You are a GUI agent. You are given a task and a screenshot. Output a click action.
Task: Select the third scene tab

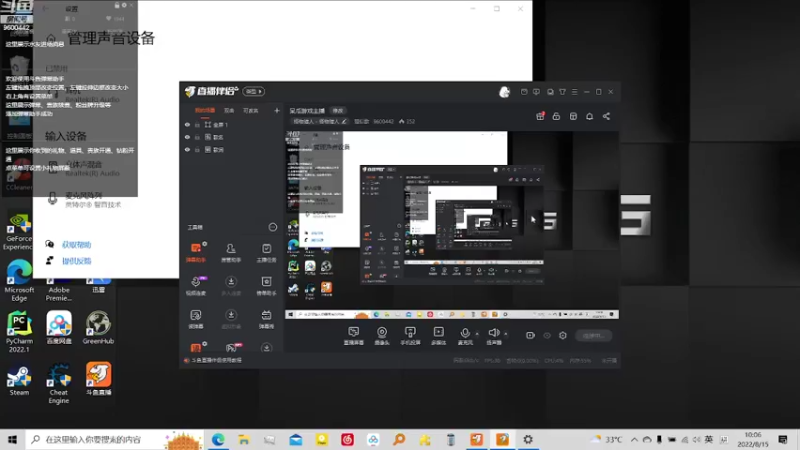coord(250,110)
